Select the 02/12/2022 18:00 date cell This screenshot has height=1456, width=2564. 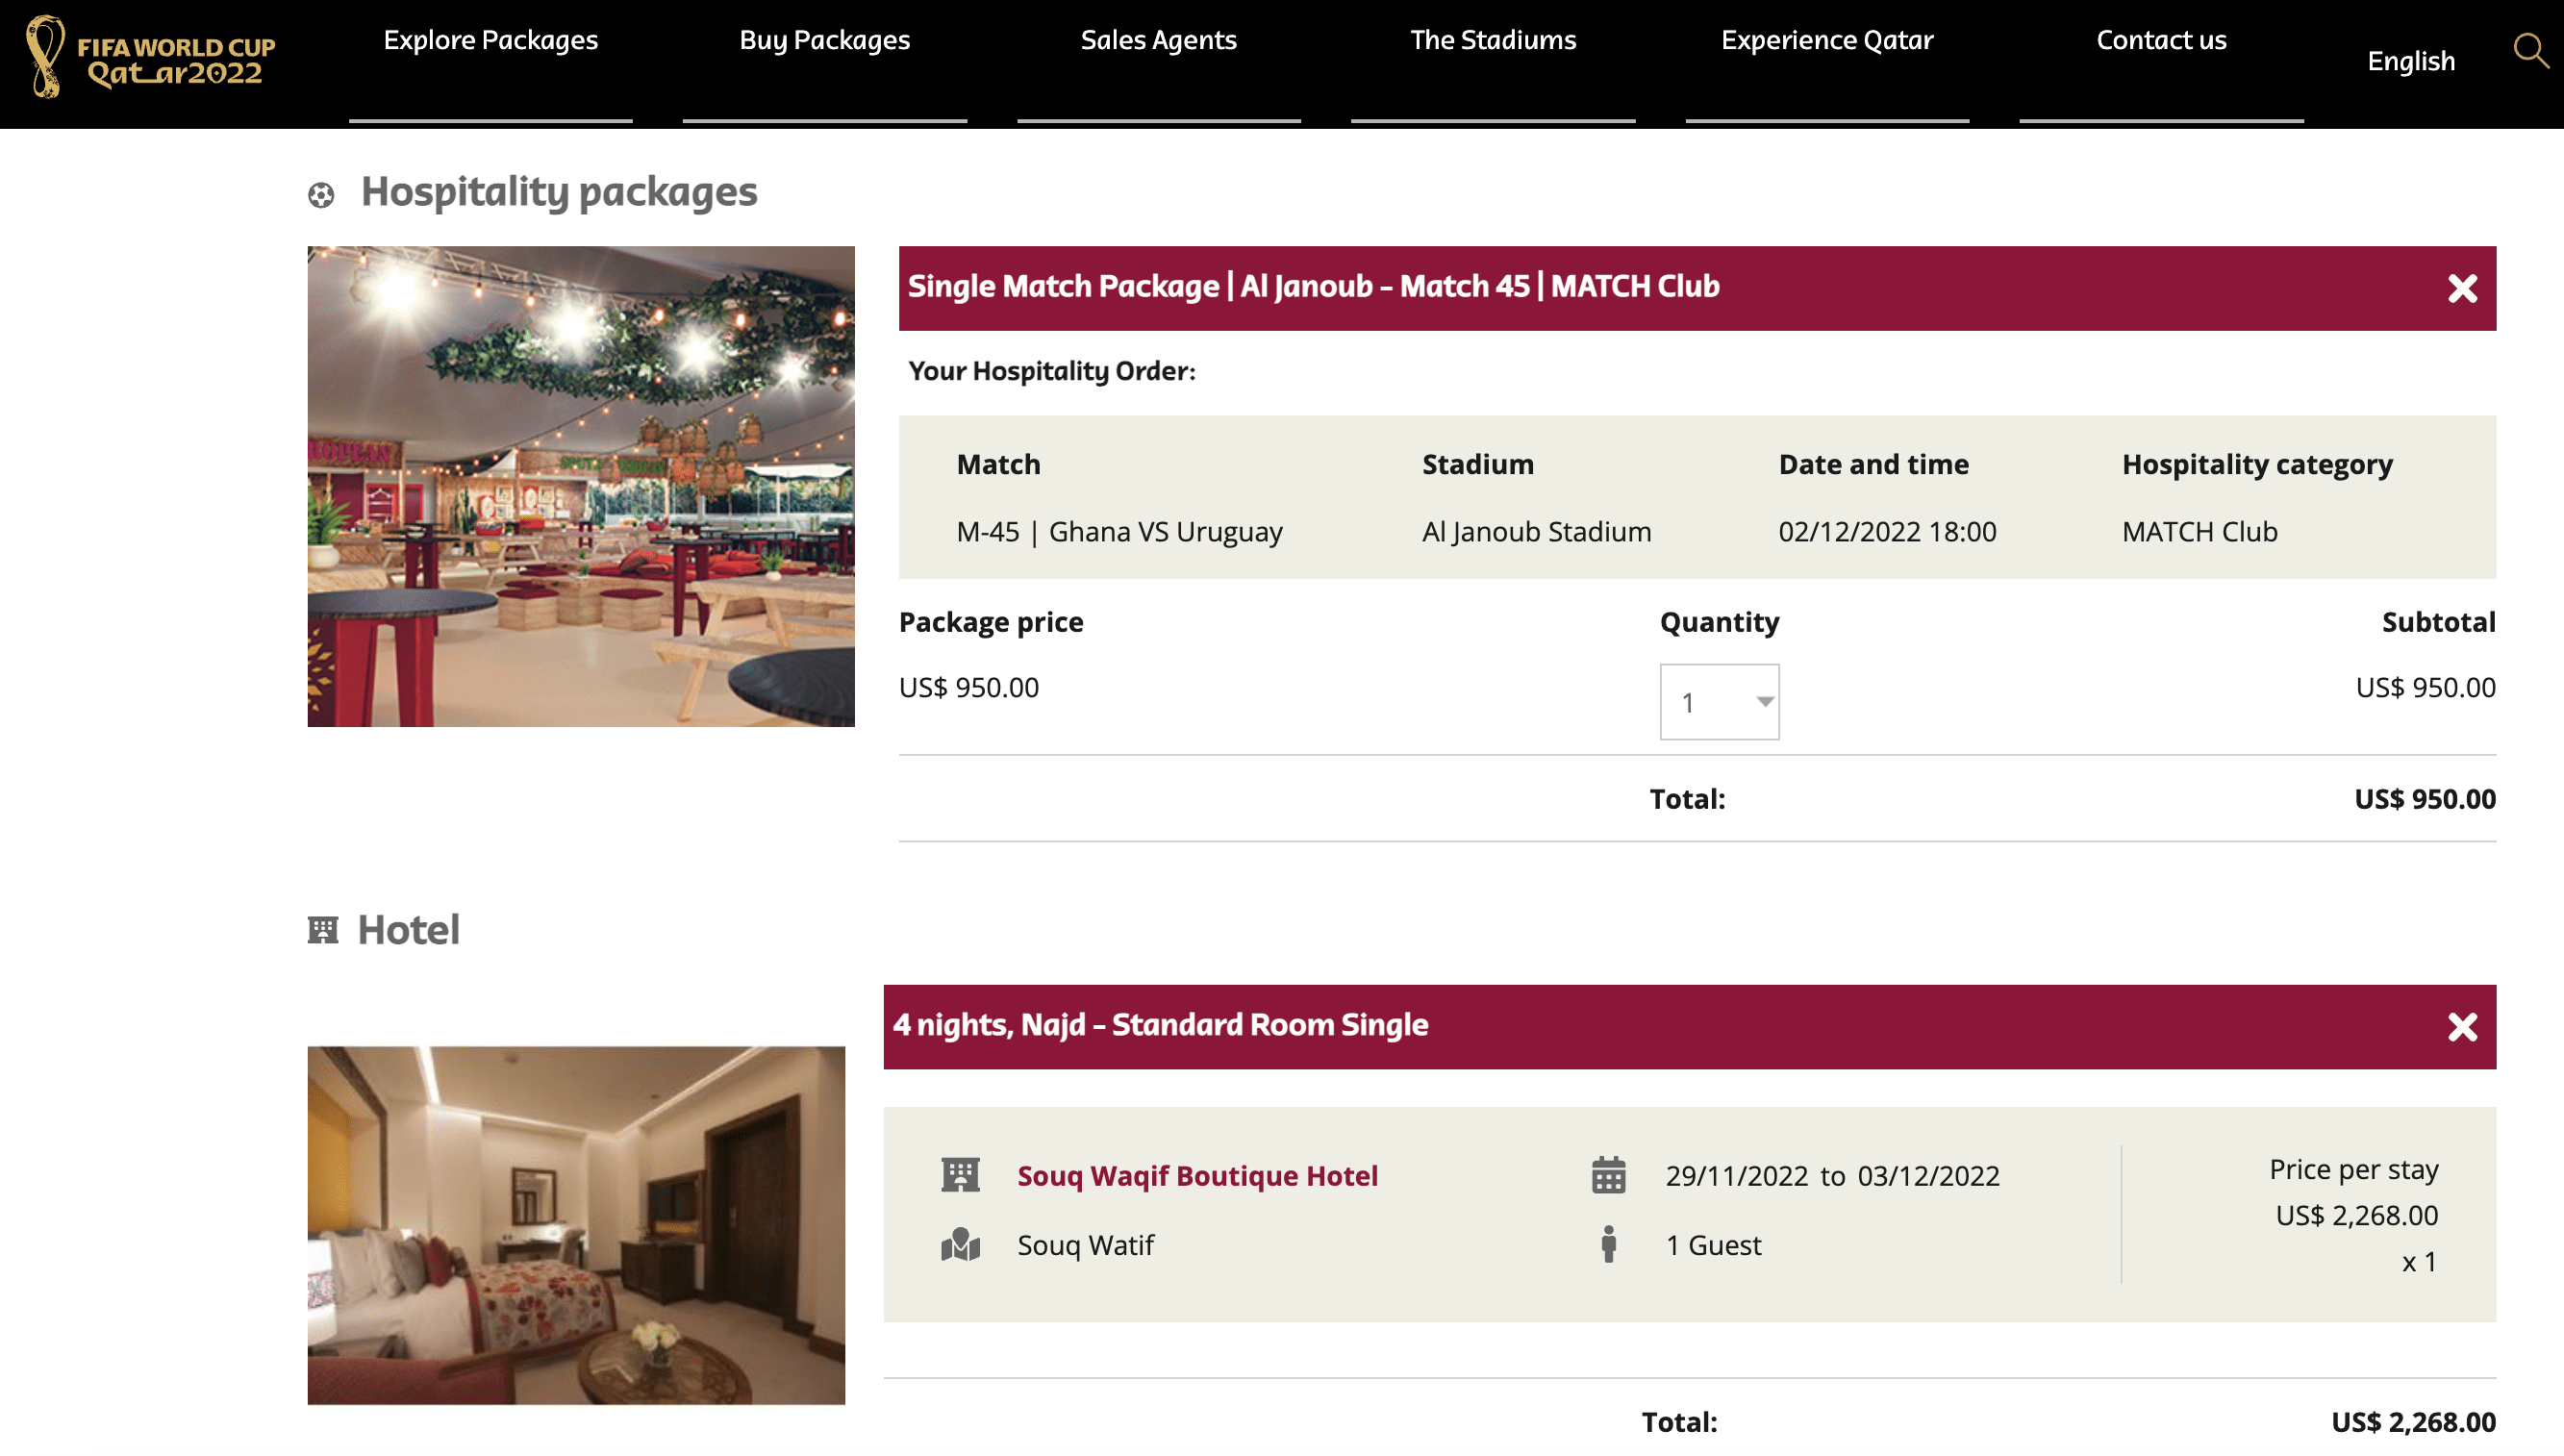coord(1887,532)
